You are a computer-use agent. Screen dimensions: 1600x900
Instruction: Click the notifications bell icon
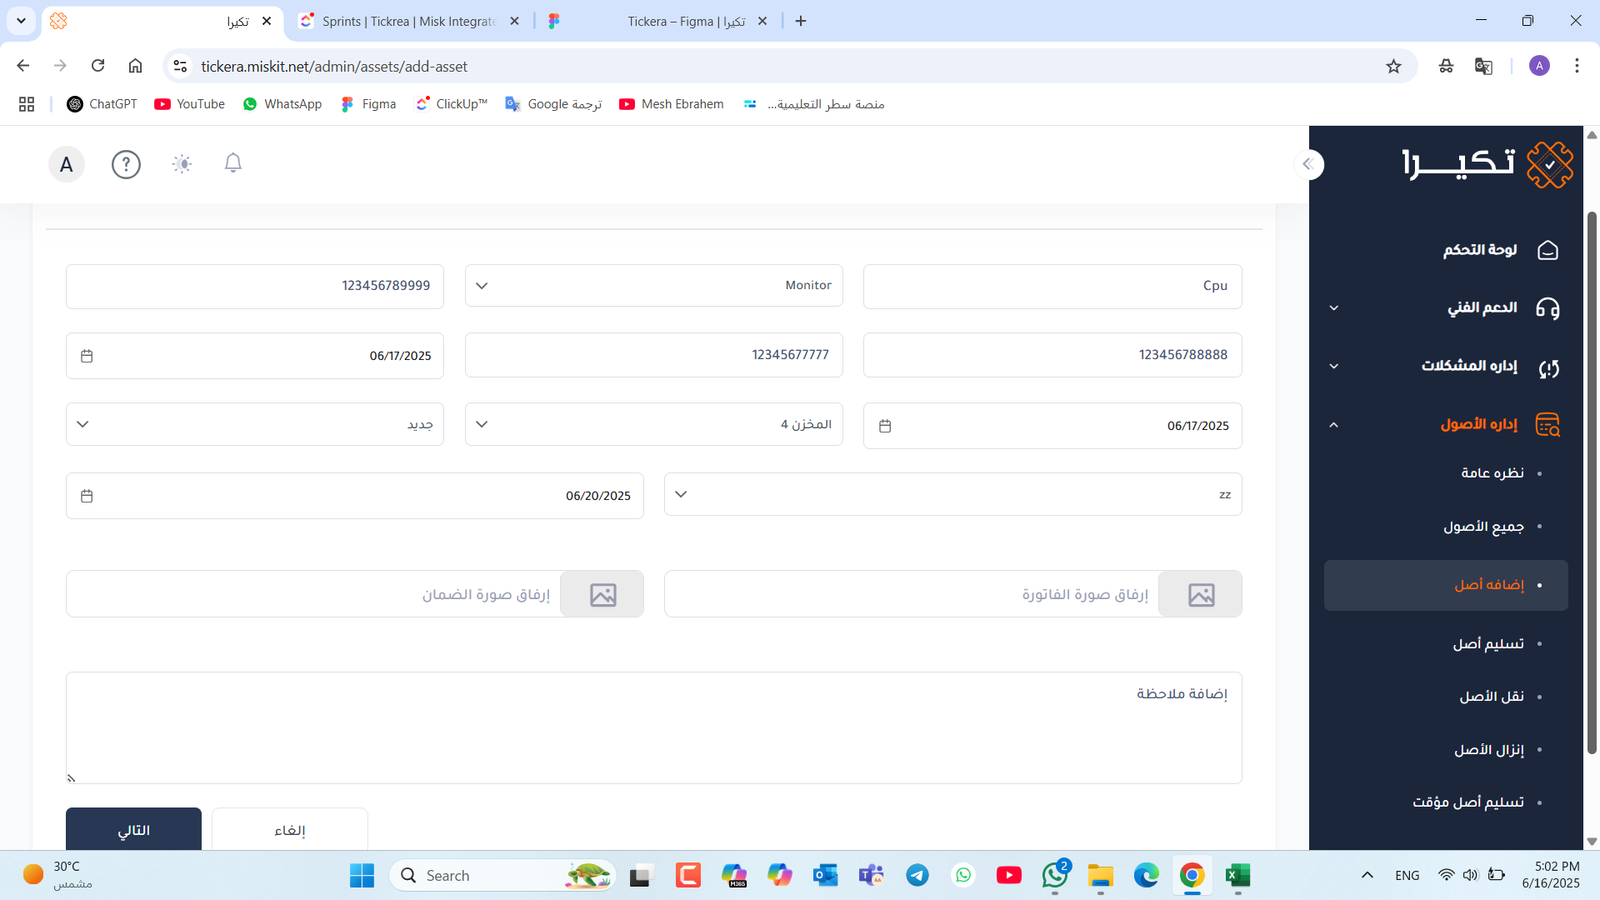coord(233,163)
